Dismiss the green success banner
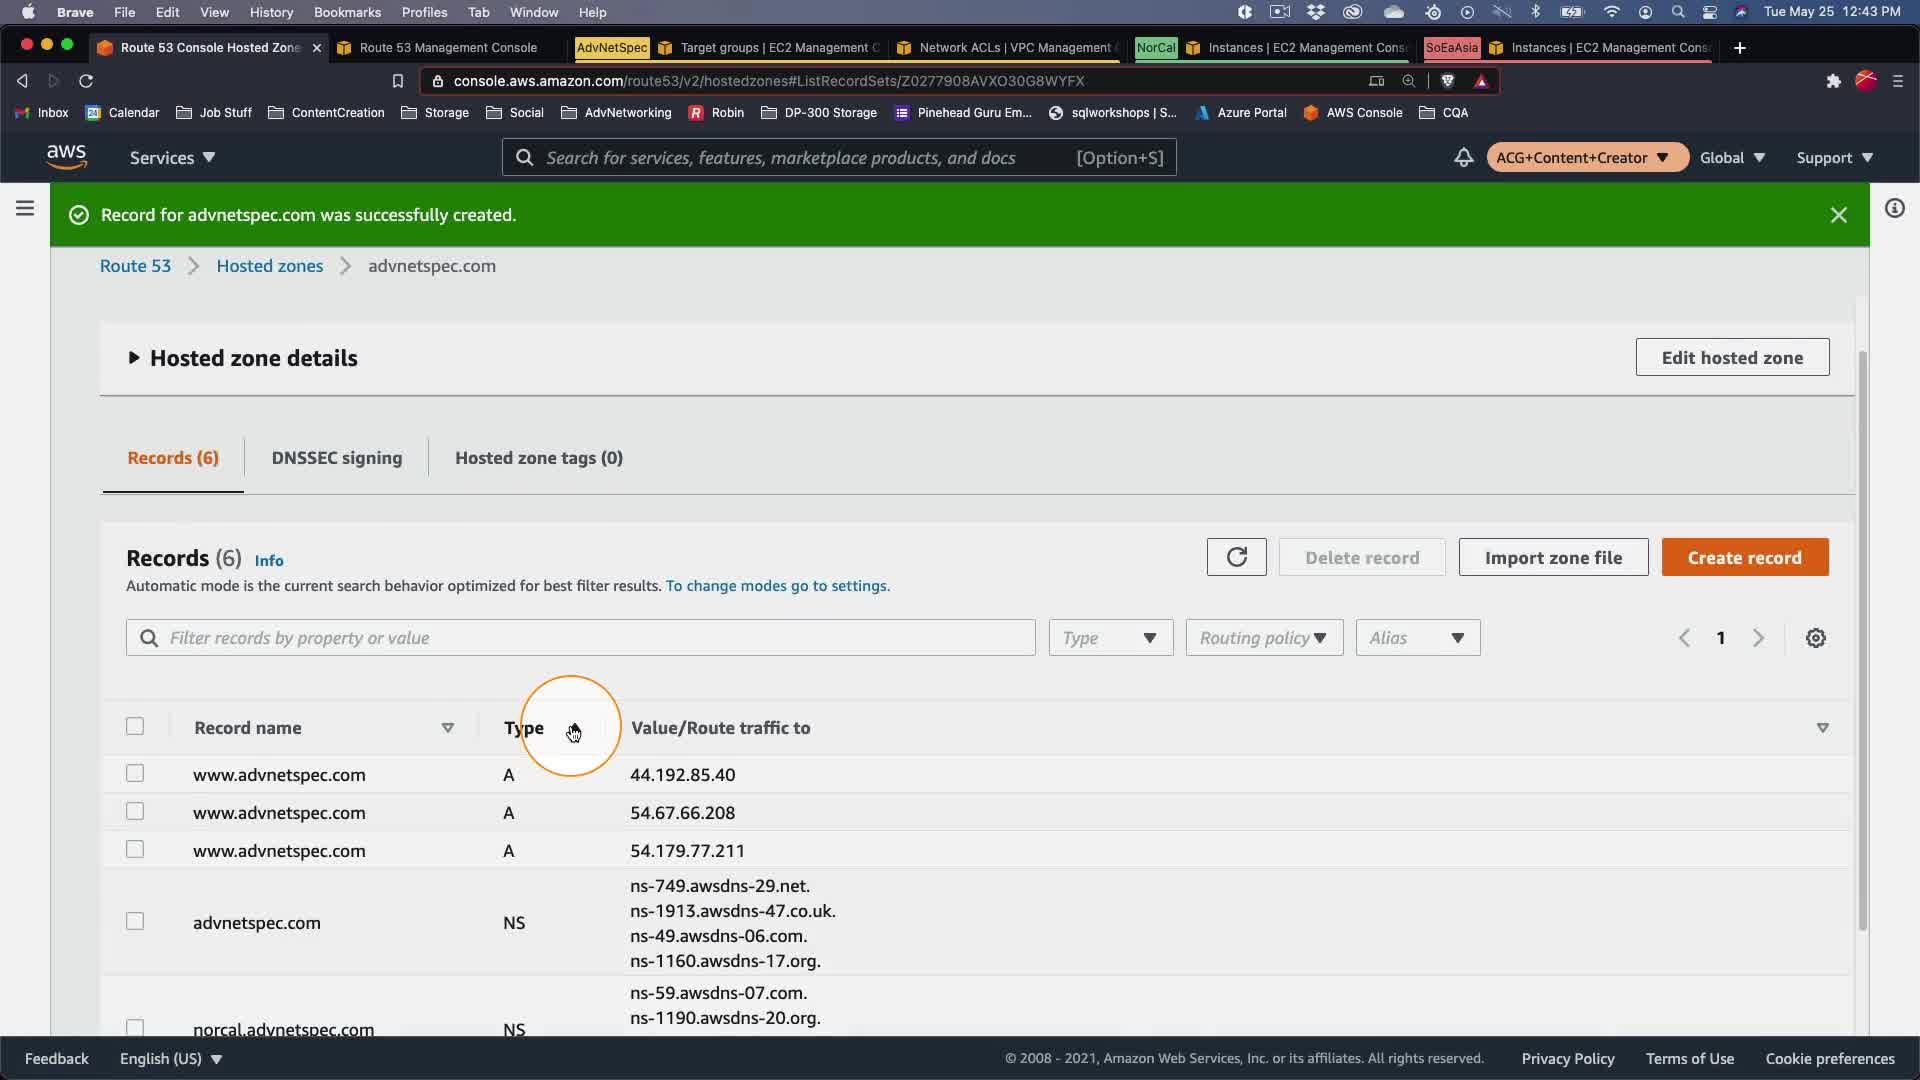The width and height of the screenshot is (1920, 1080). 1838,215
